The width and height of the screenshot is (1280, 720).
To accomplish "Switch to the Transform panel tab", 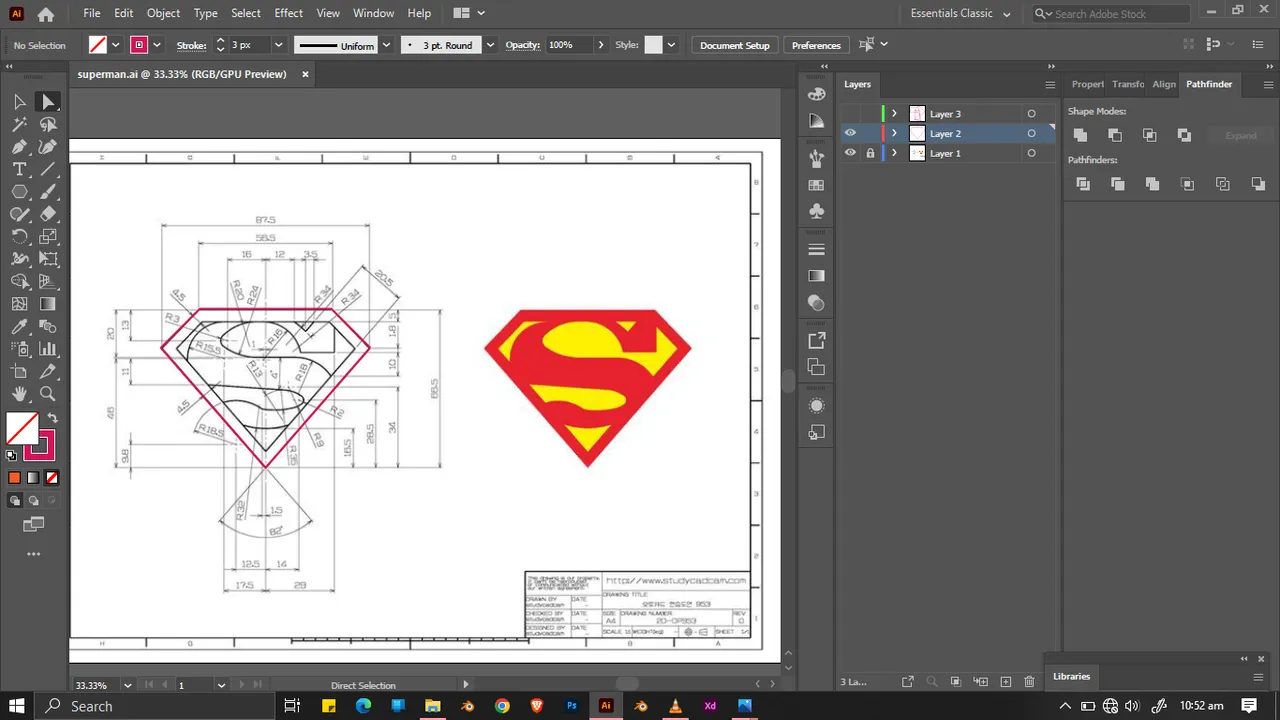I will coord(1128,84).
